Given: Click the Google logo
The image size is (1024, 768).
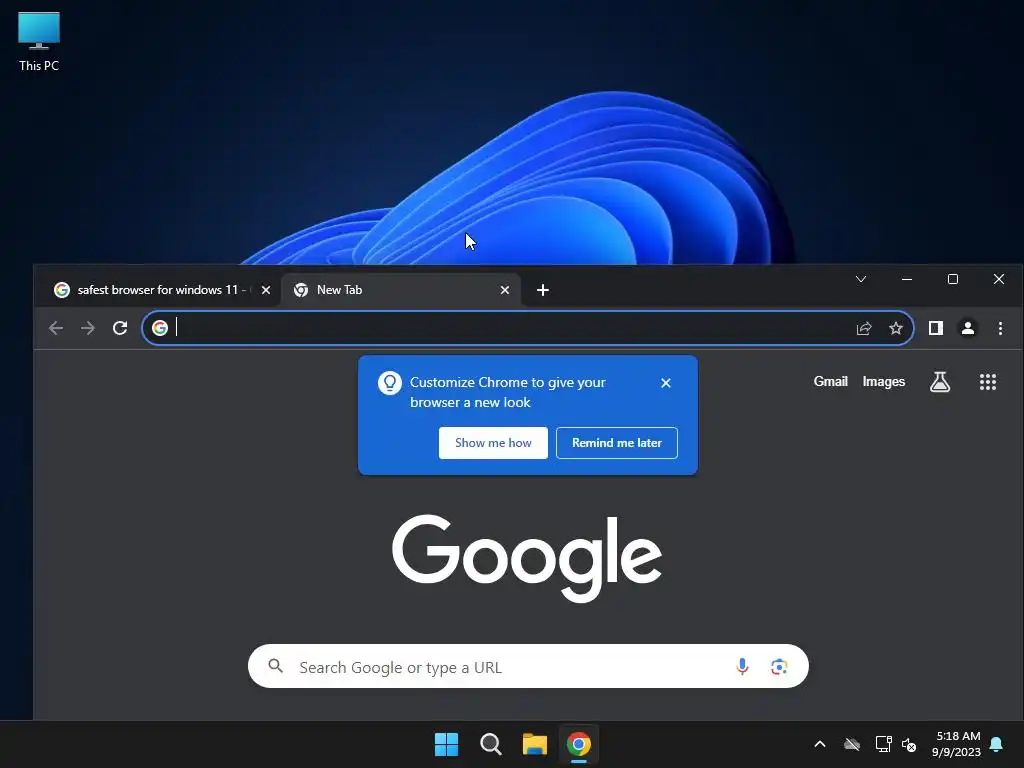Looking at the screenshot, I should point(527,557).
